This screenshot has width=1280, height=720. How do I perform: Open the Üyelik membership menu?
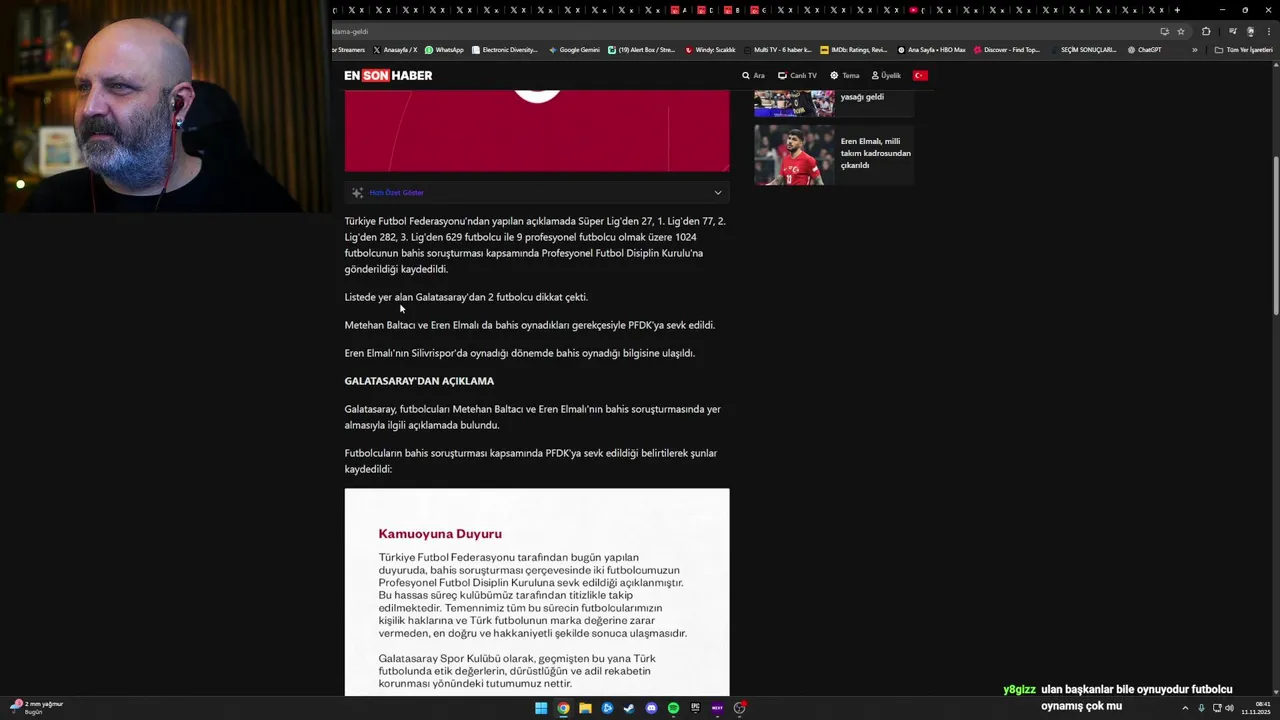[x=886, y=76]
